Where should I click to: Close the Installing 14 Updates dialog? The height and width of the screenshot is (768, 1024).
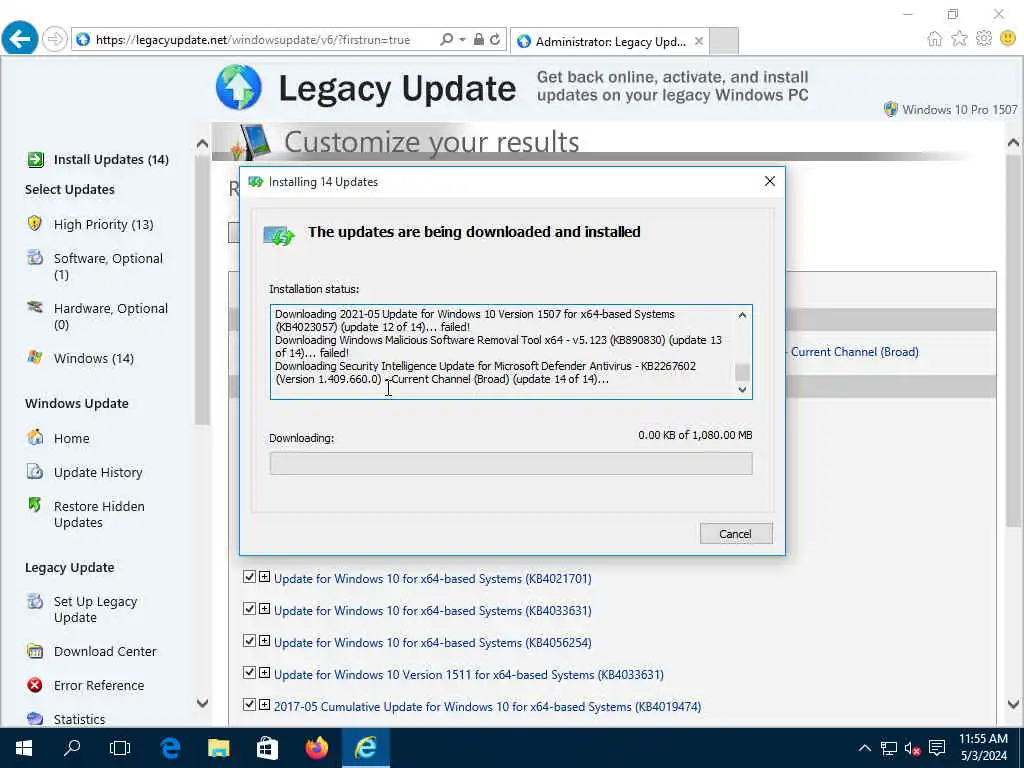(770, 181)
